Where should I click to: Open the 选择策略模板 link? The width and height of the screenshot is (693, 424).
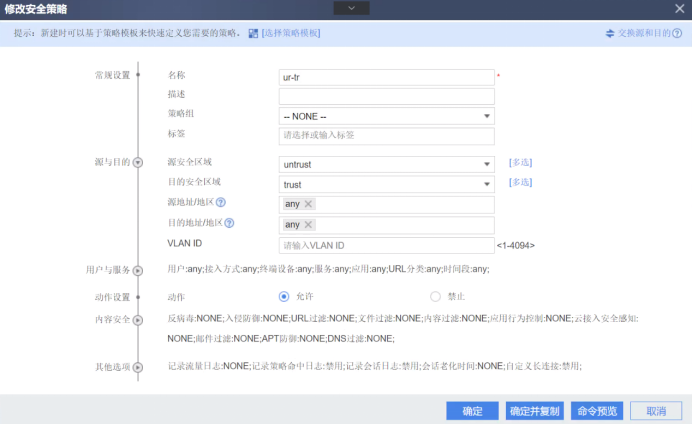tap(291, 33)
